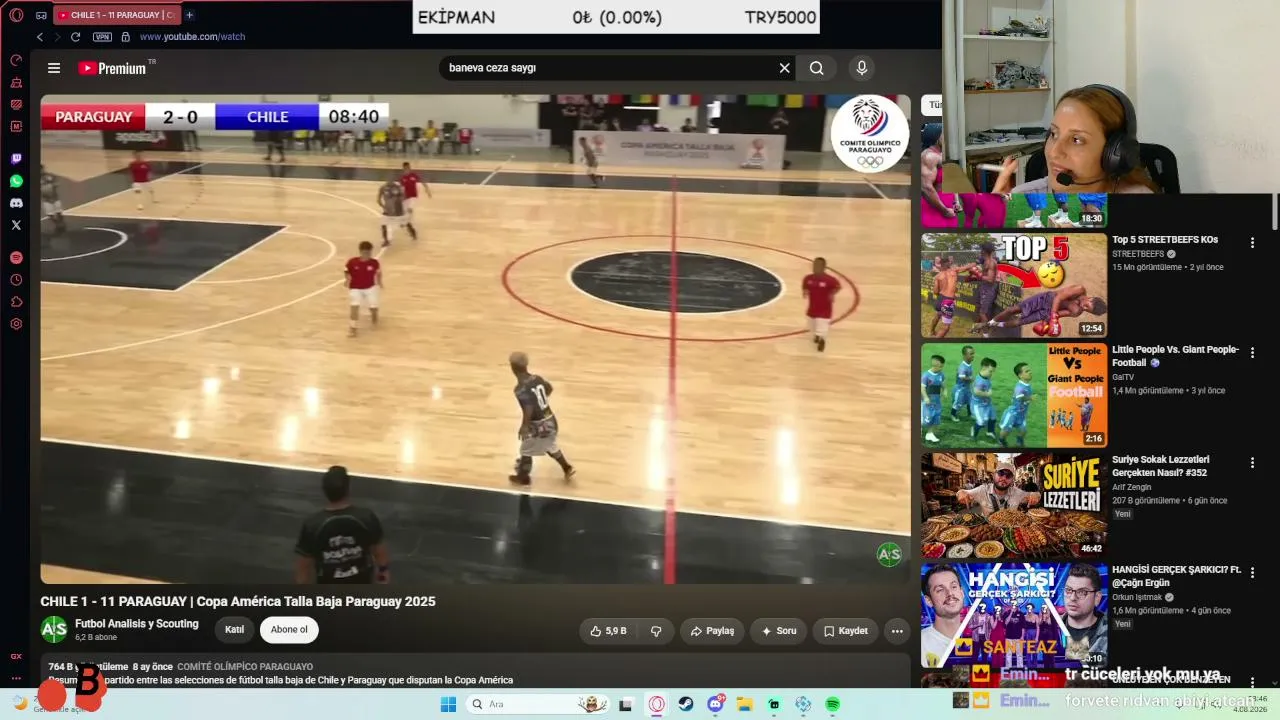Image resolution: width=1280 pixels, height=720 pixels.
Task: Toggle the VPN badge in address bar
Action: 102,37
